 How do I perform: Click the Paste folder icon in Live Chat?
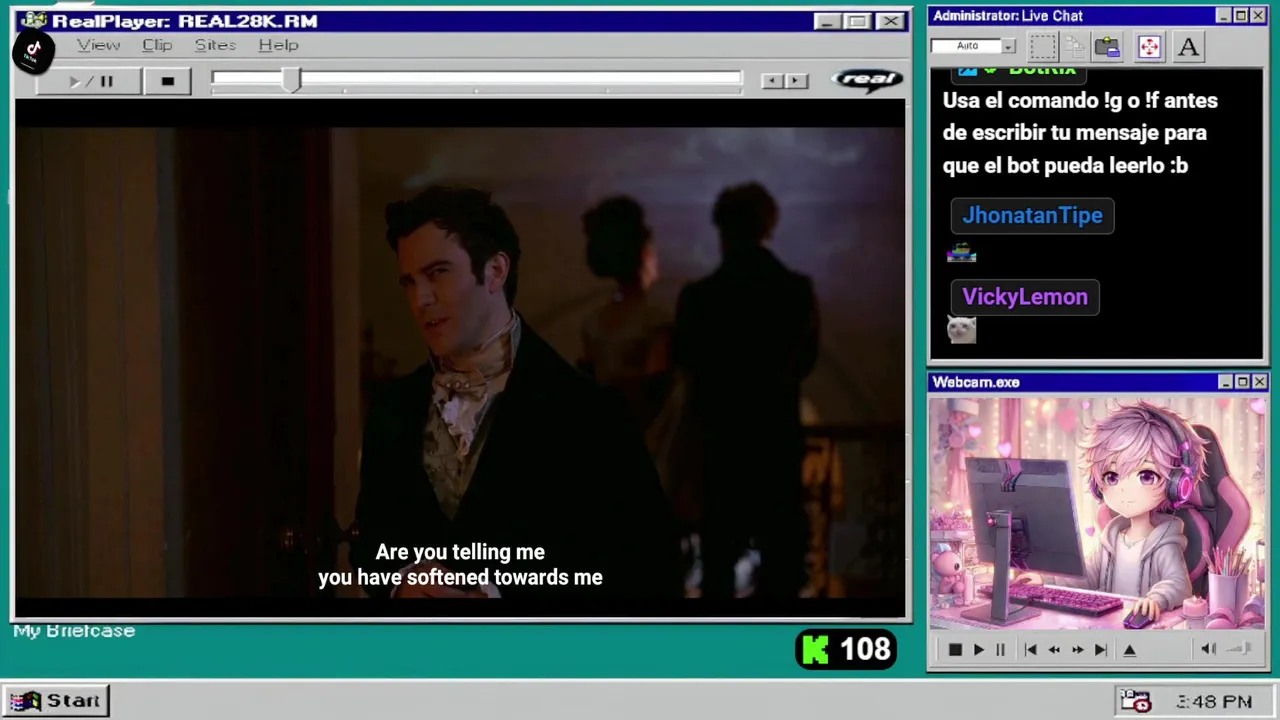click(1107, 46)
